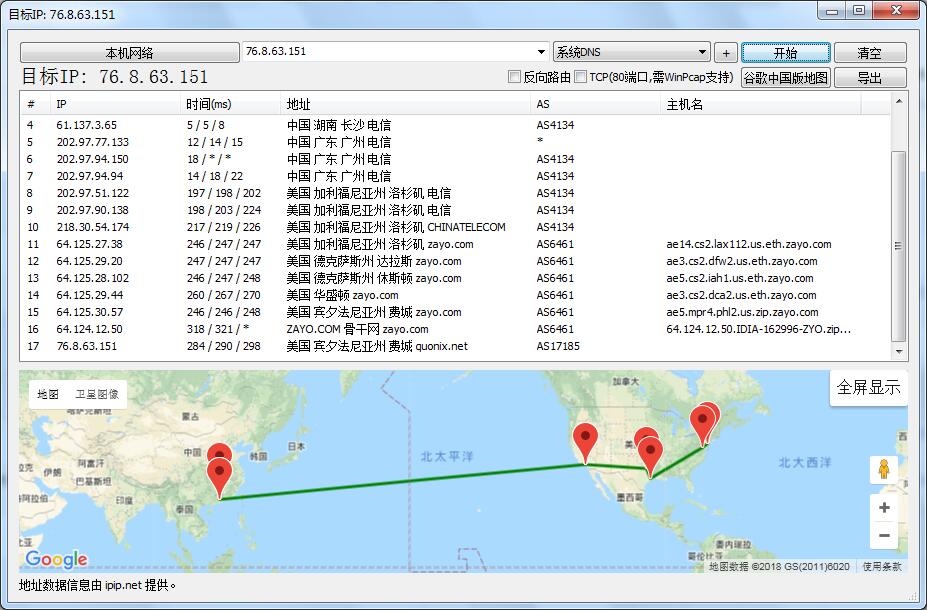Click the 导出 export button
927x610 pixels.
[869, 78]
